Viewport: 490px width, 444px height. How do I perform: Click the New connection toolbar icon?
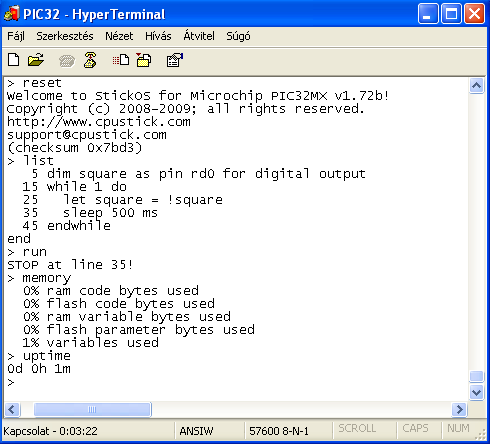13,60
